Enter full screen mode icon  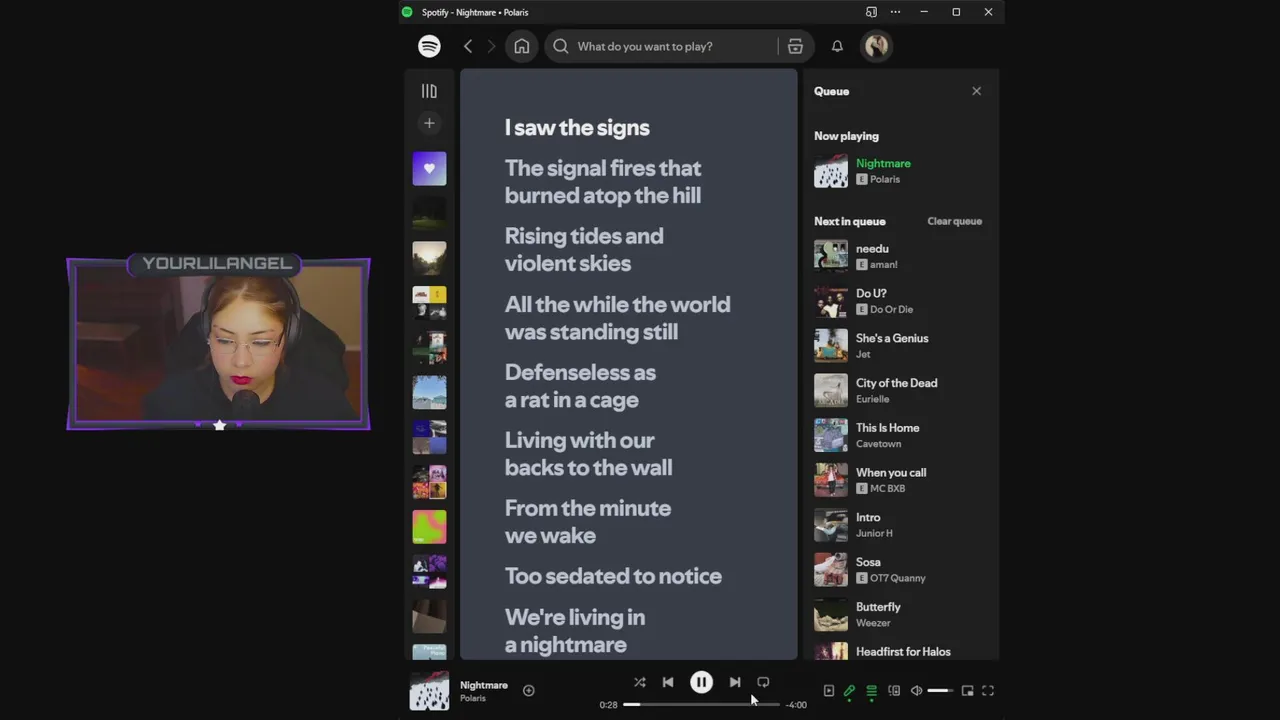click(988, 691)
